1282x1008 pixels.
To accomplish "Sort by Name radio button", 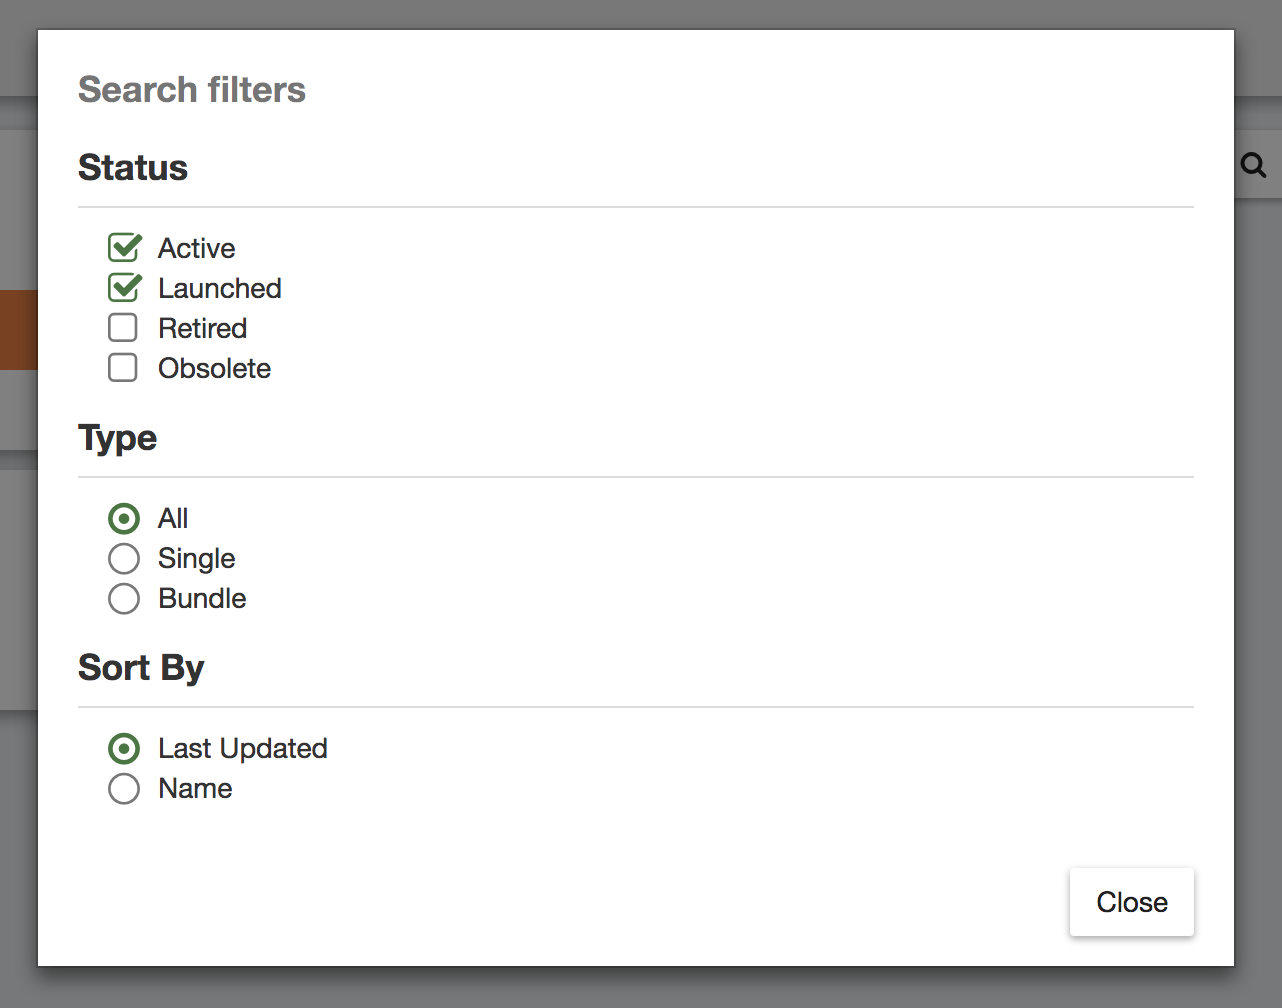I will click(x=124, y=788).
